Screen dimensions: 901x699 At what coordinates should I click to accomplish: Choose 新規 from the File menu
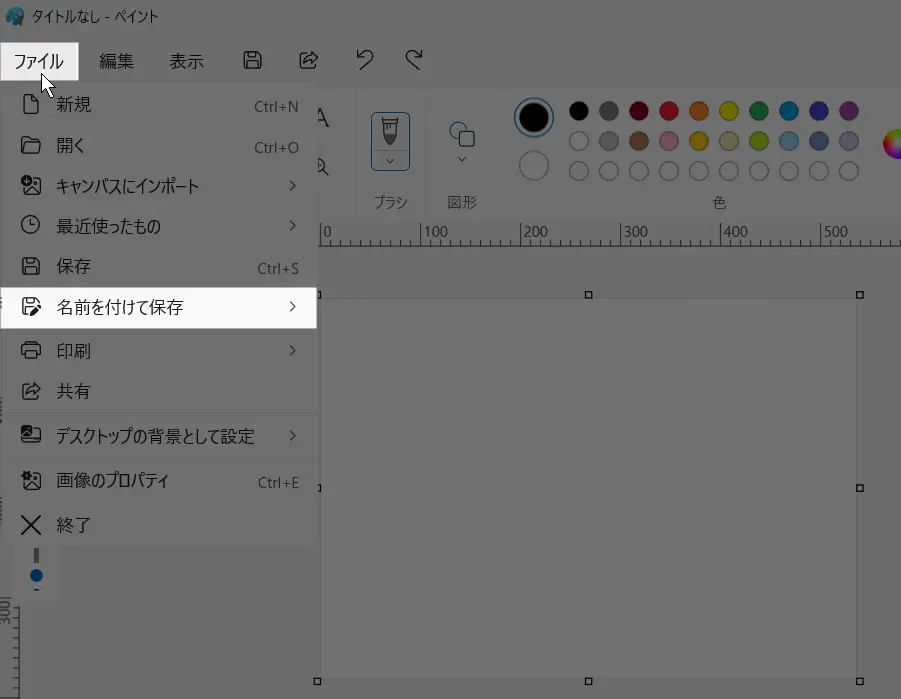[159, 105]
